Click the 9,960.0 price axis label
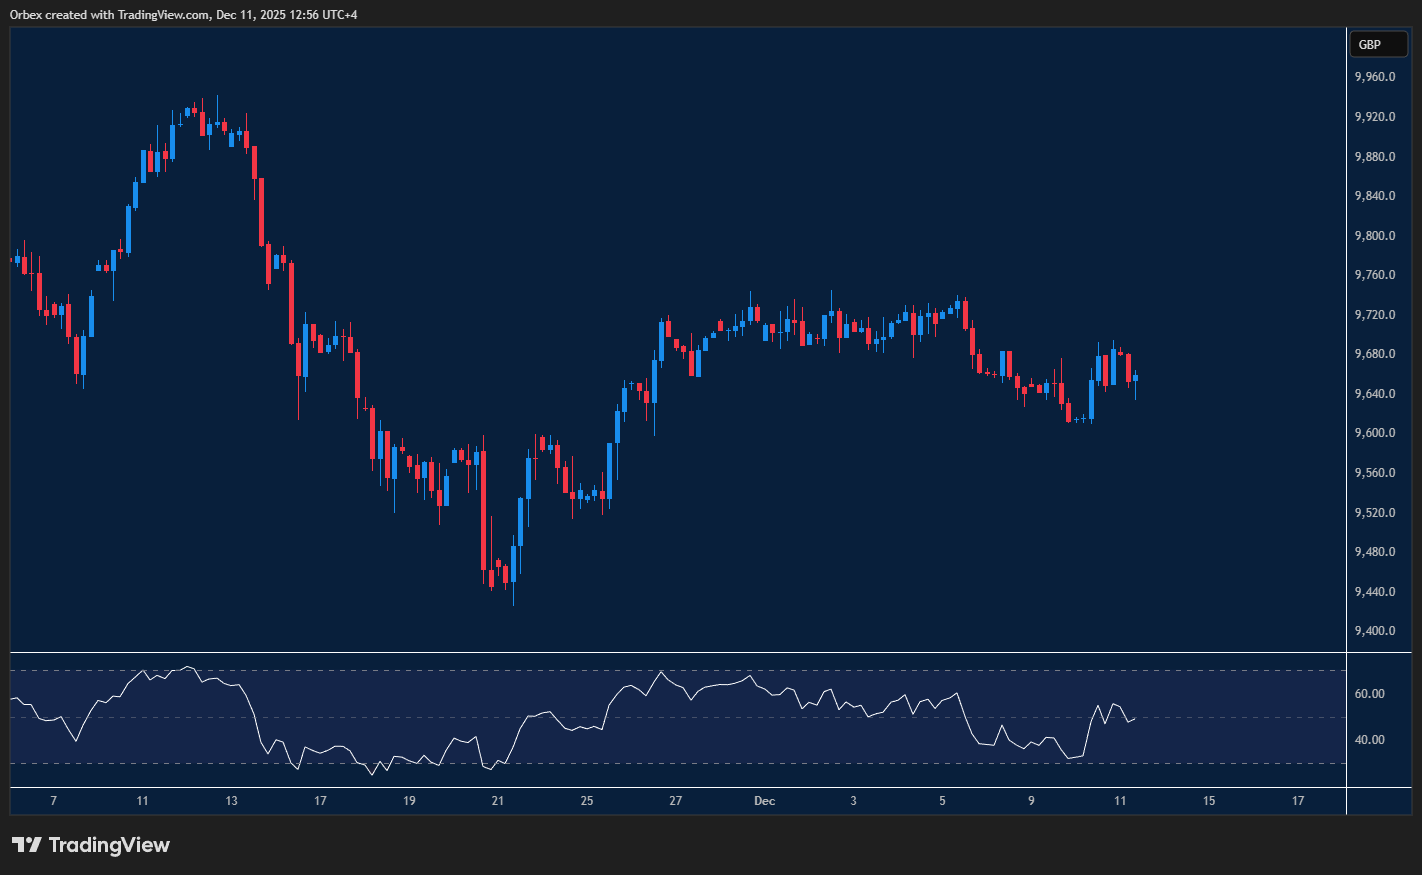 [x=1374, y=77]
